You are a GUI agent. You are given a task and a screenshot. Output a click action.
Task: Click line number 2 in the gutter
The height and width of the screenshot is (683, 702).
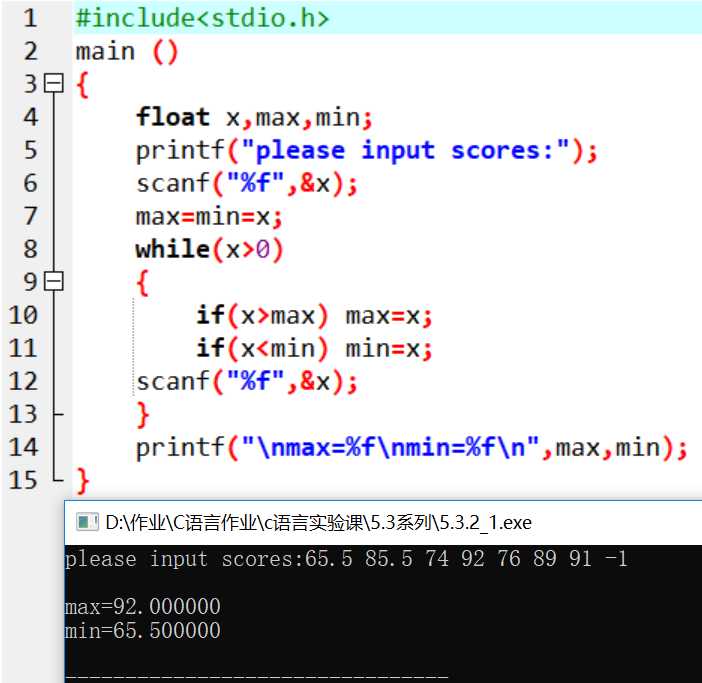(x=30, y=51)
